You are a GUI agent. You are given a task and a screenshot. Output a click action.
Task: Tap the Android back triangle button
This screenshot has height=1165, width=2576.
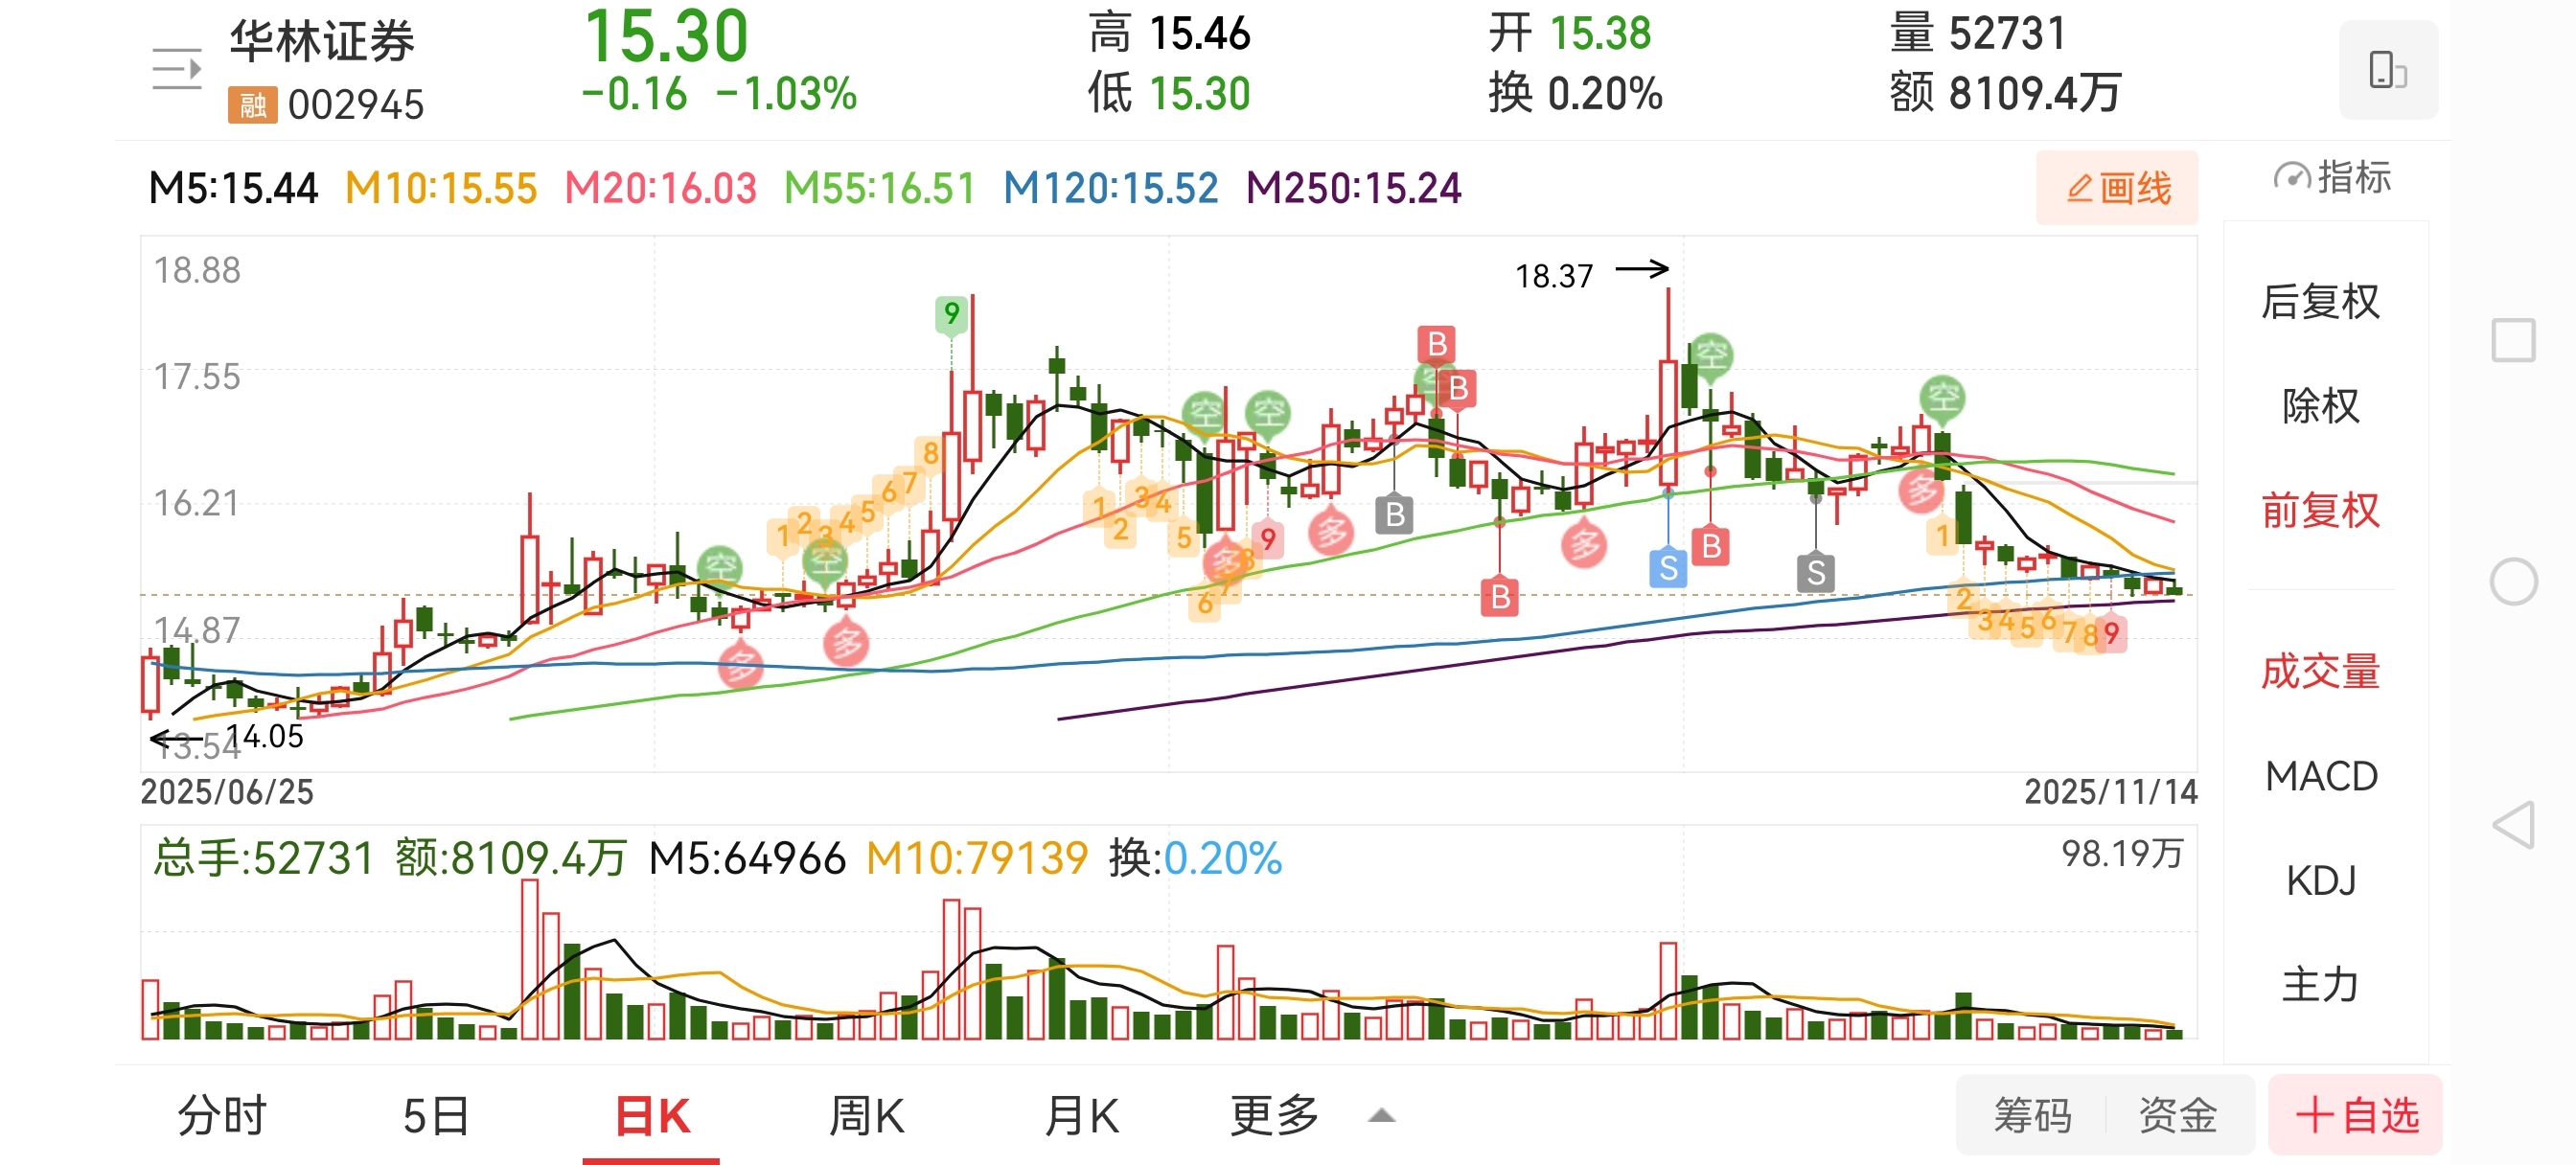tap(2512, 825)
